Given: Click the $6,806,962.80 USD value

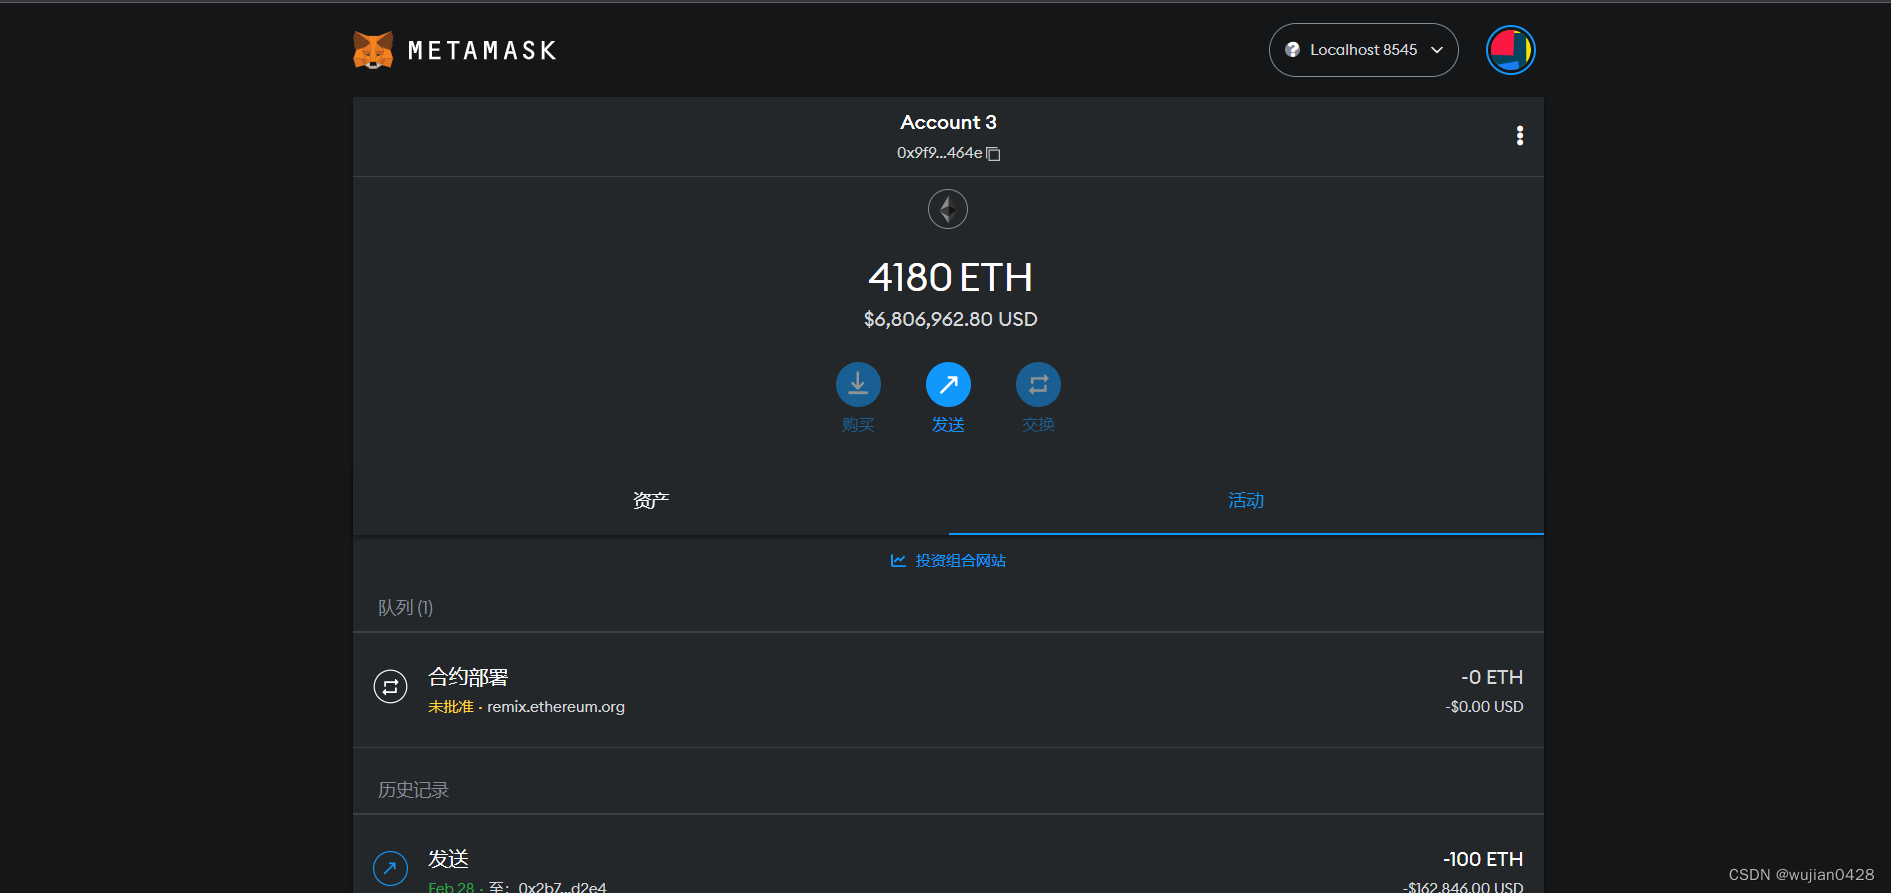Looking at the screenshot, I should point(950,319).
